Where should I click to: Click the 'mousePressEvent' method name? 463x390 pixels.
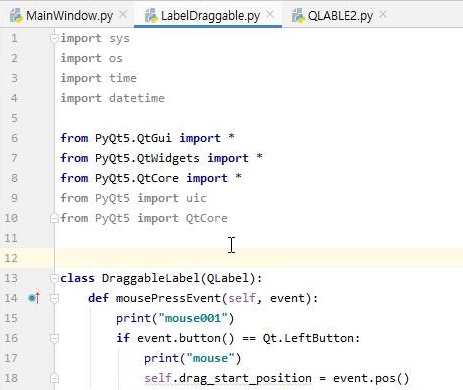coord(168,298)
